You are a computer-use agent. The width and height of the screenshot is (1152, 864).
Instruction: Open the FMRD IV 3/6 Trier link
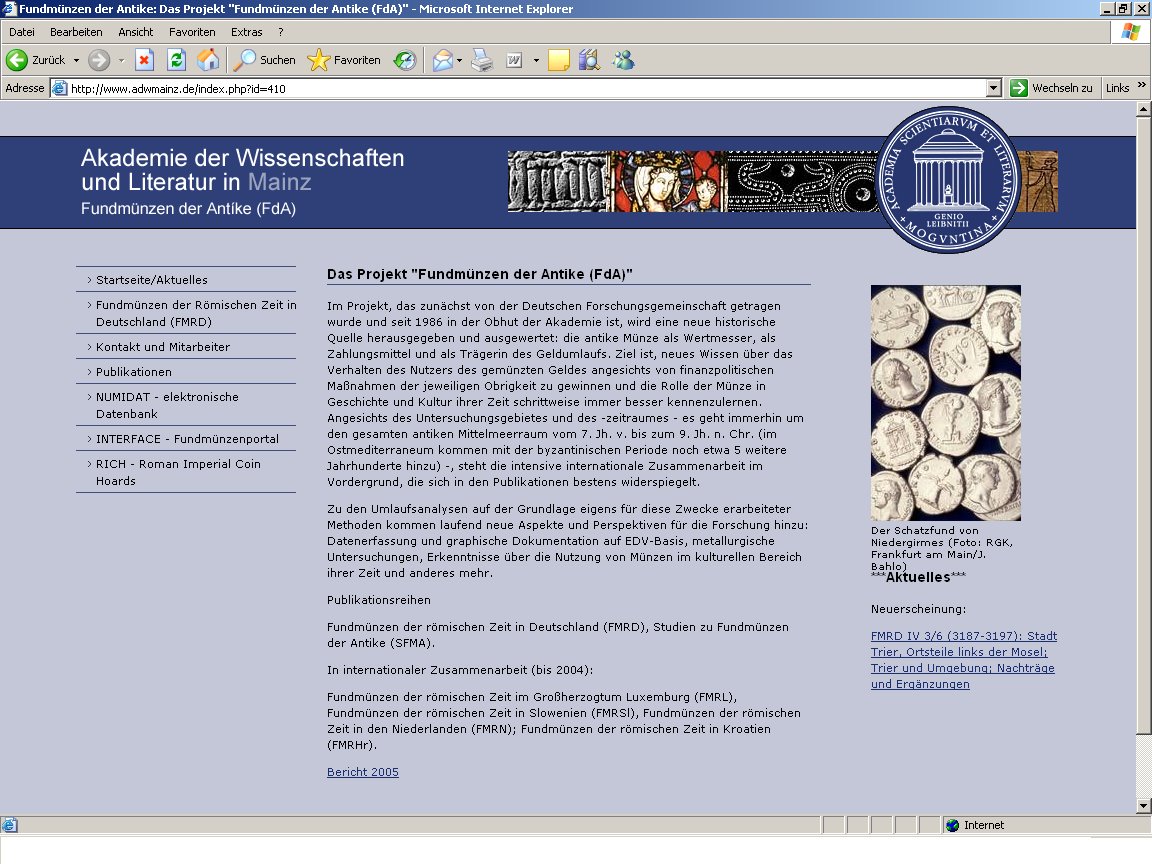click(x=964, y=660)
